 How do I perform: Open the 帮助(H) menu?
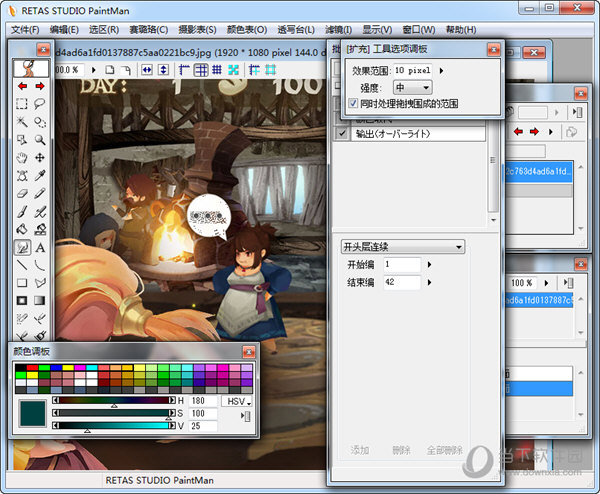coord(461,30)
